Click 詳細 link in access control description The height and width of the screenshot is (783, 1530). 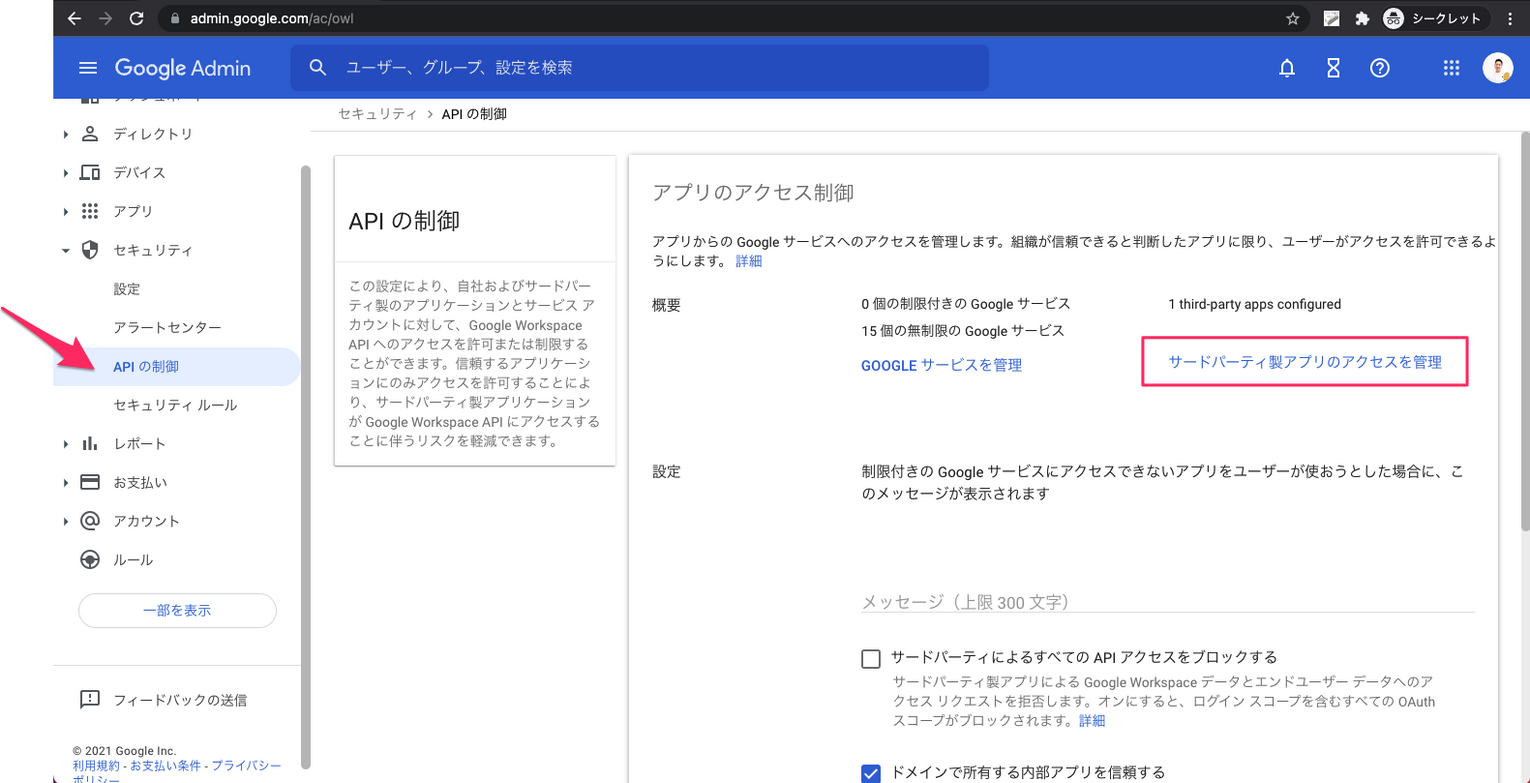coord(748,261)
